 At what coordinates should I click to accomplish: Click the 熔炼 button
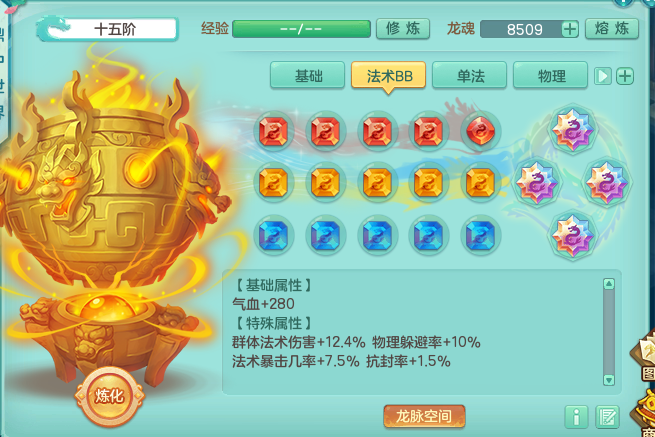[612, 29]
